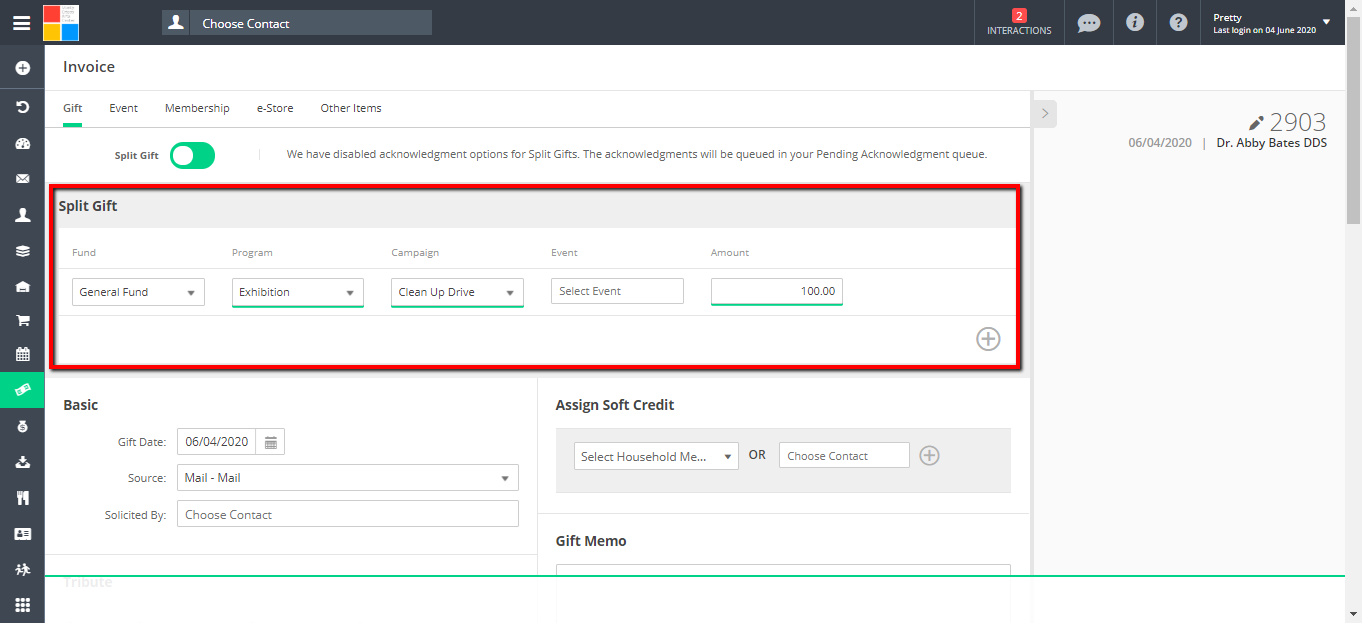Turn off the Split Gift toggle
This screenshot has height=623, width=1362.
(x=192, y=156)
